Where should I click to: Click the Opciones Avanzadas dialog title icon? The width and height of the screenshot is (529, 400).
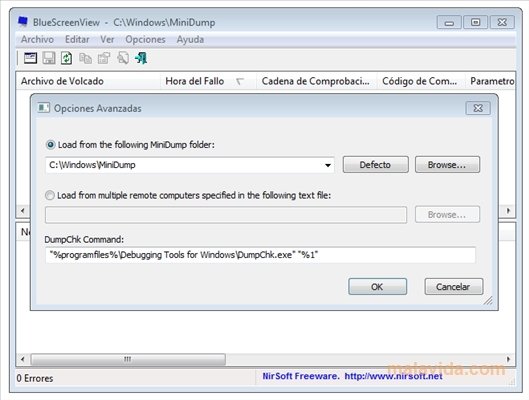point(44,108)
